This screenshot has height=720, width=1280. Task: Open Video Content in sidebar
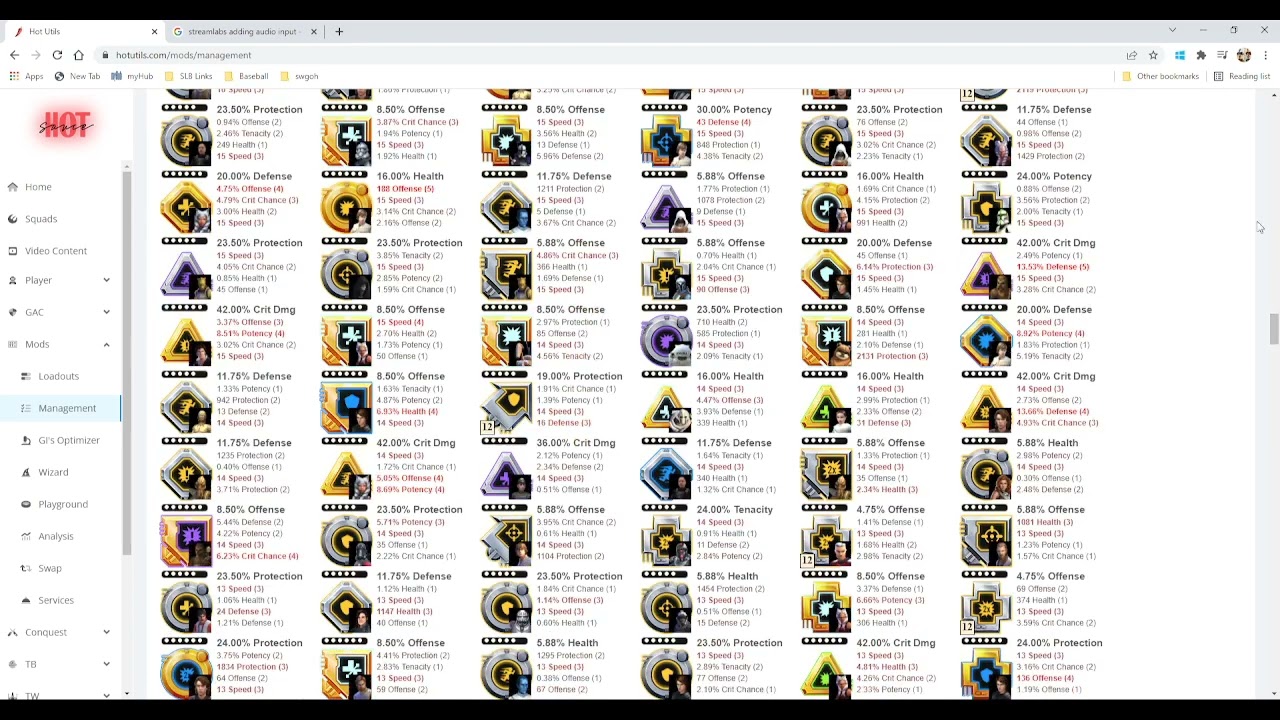pos(56,251)
